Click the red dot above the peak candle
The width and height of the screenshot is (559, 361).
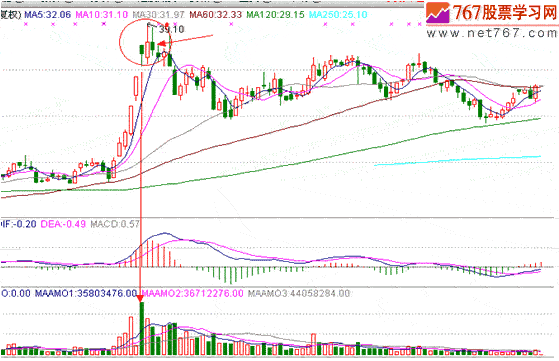click(x=167, y=24)
